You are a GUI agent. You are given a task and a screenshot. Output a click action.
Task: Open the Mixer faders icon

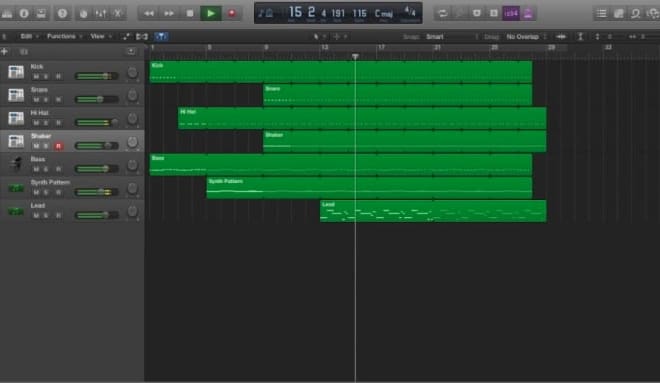[x=101, y=13]
